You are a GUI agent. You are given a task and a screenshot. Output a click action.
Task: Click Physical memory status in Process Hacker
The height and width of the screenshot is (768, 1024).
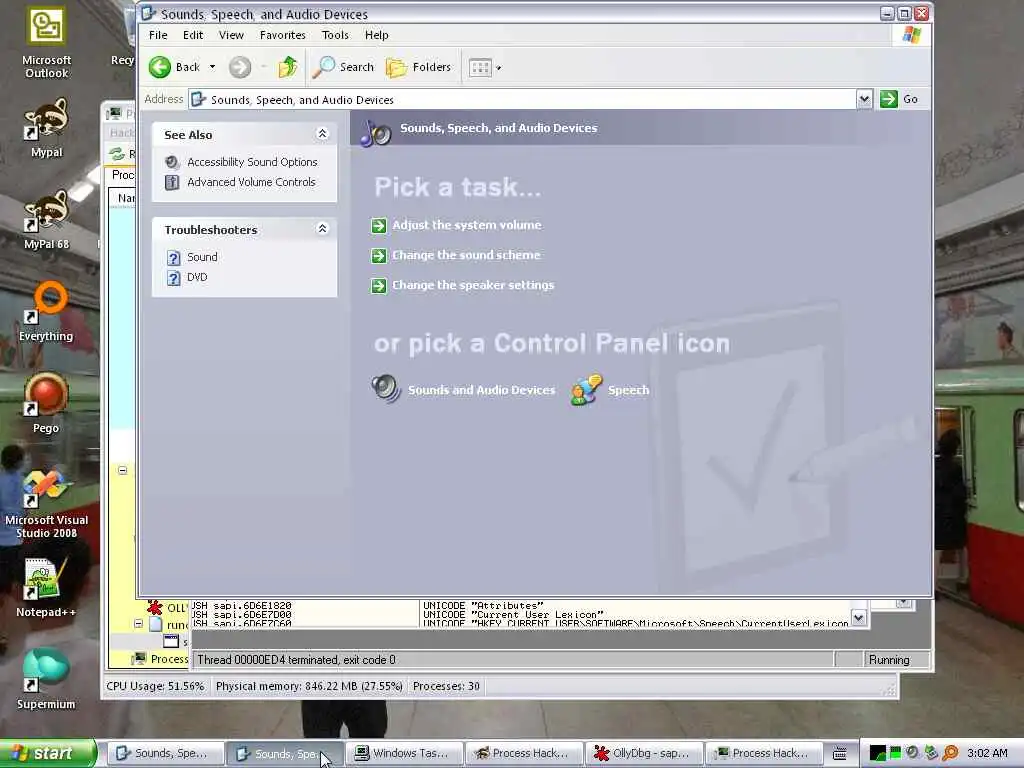pyautogui.click(x=309, y=686)
